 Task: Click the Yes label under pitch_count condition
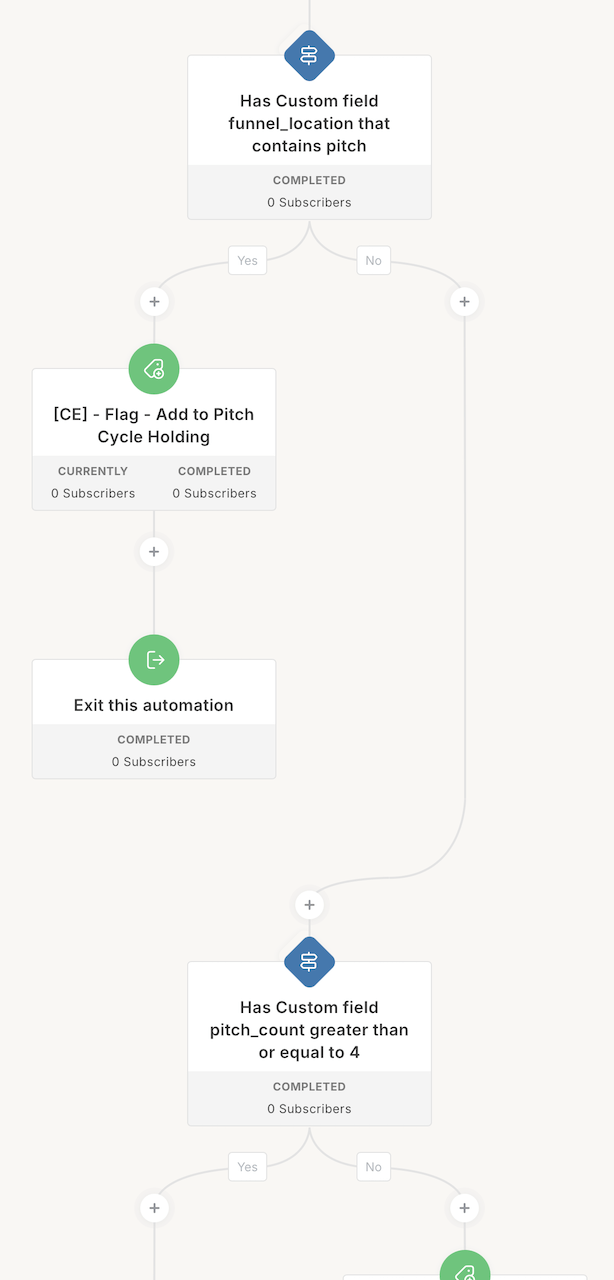[247, 1167]
